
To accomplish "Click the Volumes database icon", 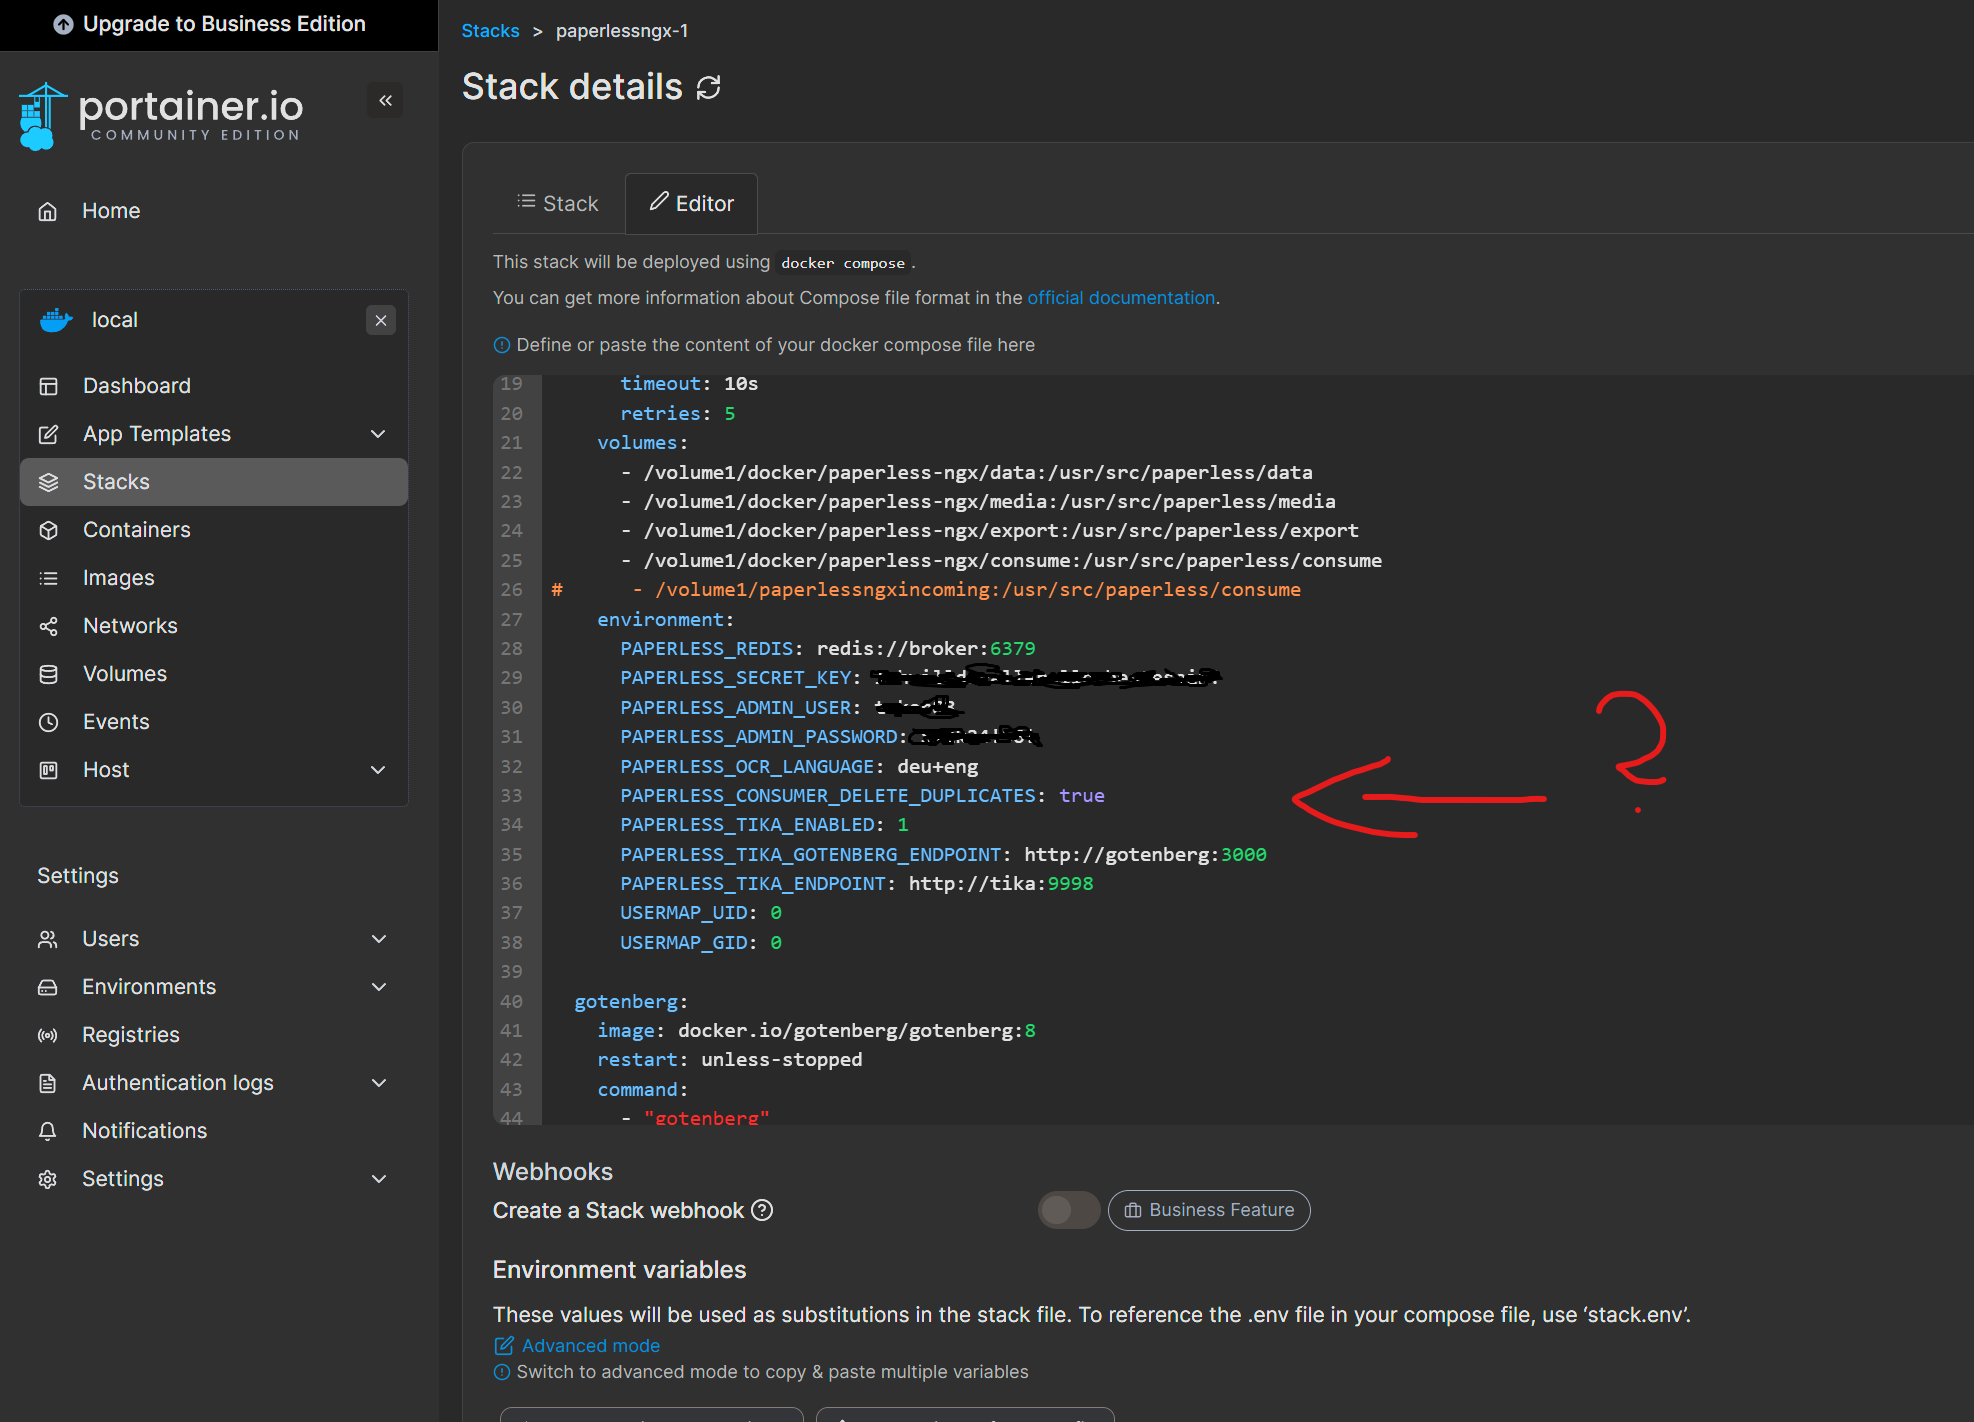I will click(48, 674).
